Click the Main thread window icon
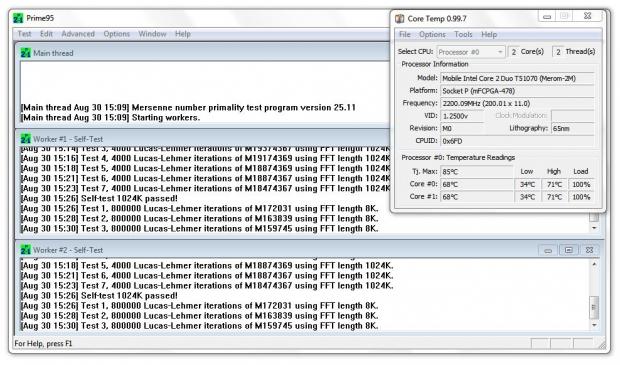 pos(25,53)
